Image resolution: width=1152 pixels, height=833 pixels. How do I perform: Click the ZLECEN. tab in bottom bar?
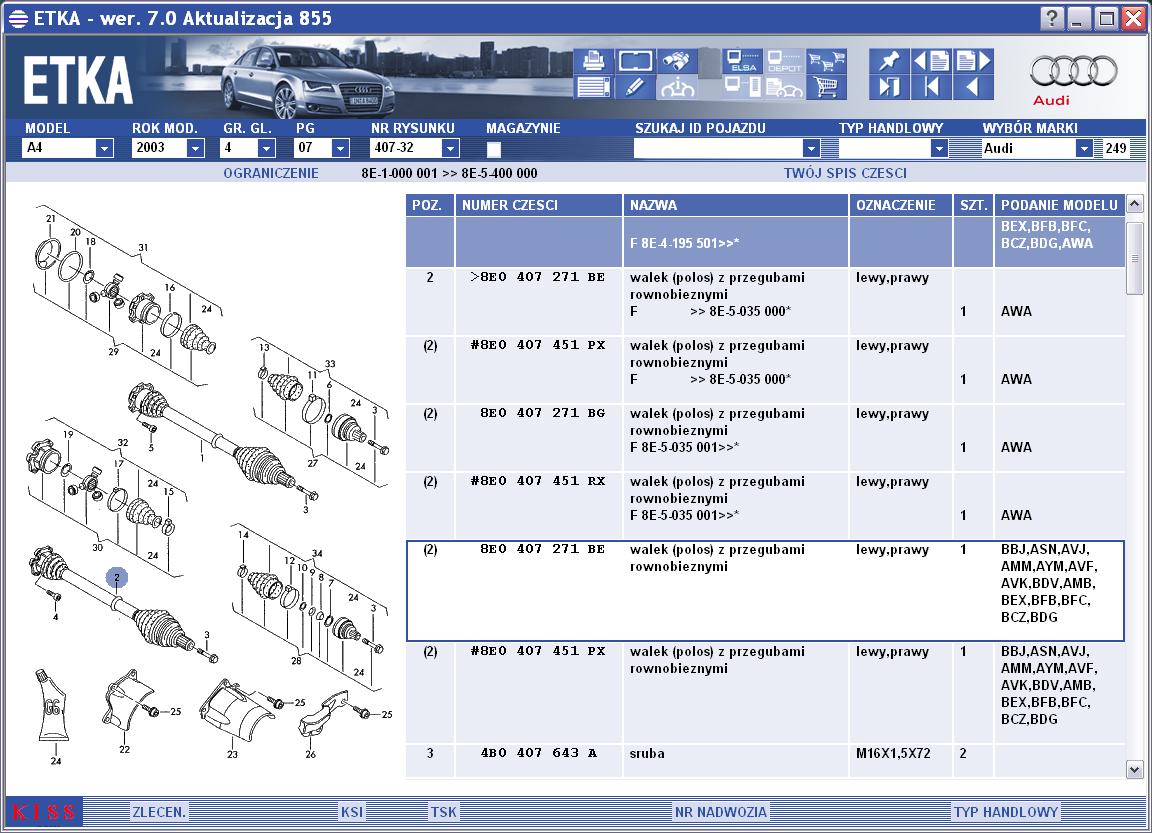[x=159, y=812]
